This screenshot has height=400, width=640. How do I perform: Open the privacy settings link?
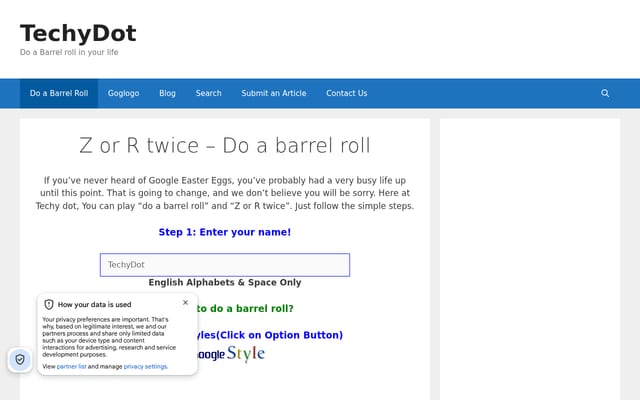[145, 367]
